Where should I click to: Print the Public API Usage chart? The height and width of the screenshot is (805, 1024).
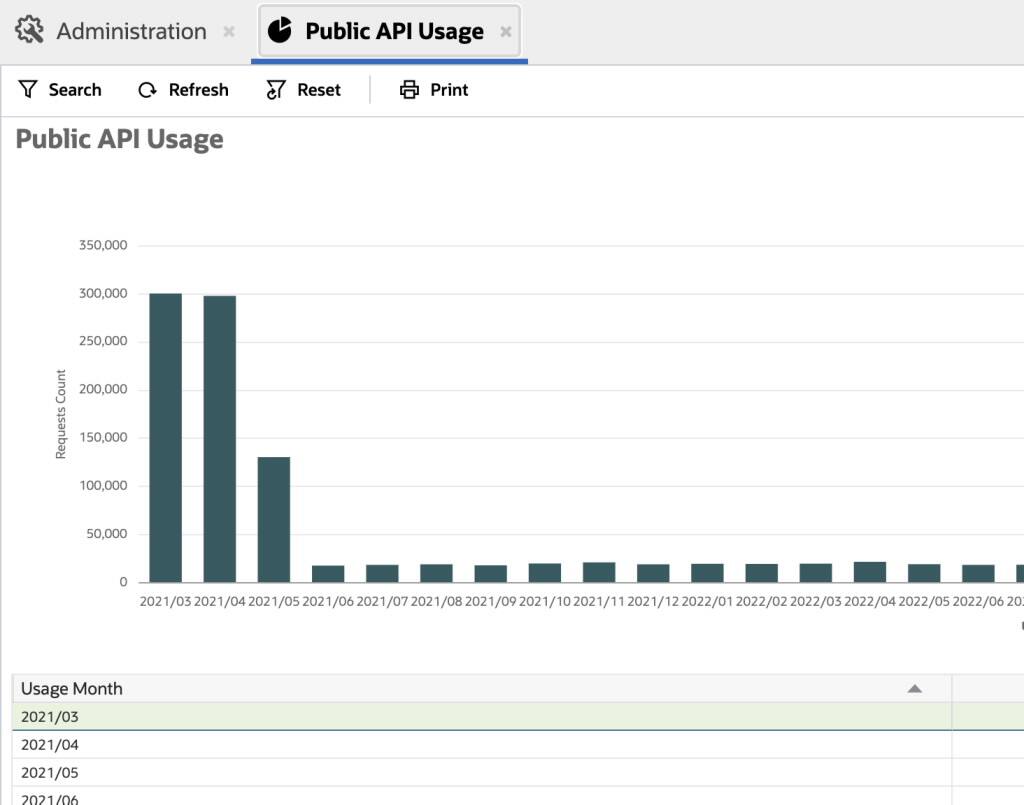(x=434, y=90)
